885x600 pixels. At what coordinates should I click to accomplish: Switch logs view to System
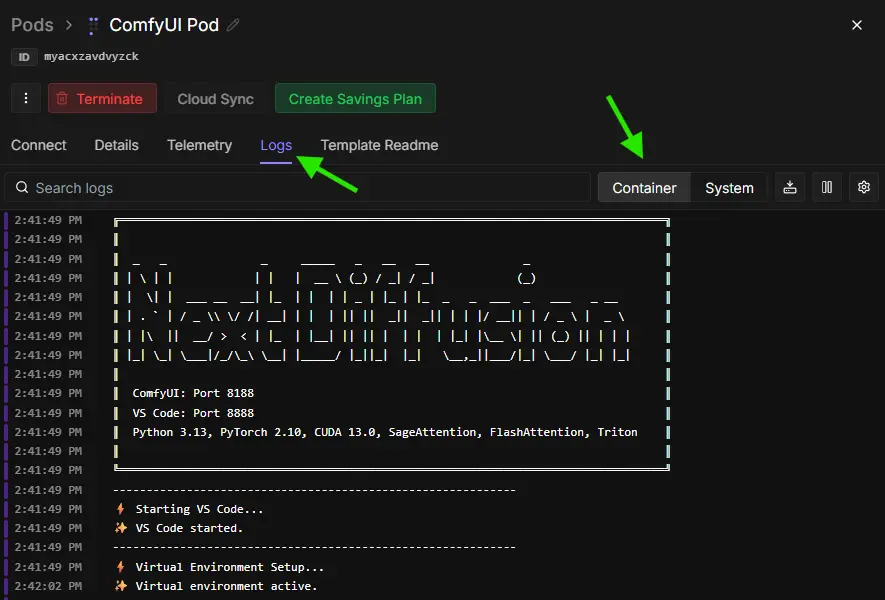pyautogui.click(x=729, y=188)
